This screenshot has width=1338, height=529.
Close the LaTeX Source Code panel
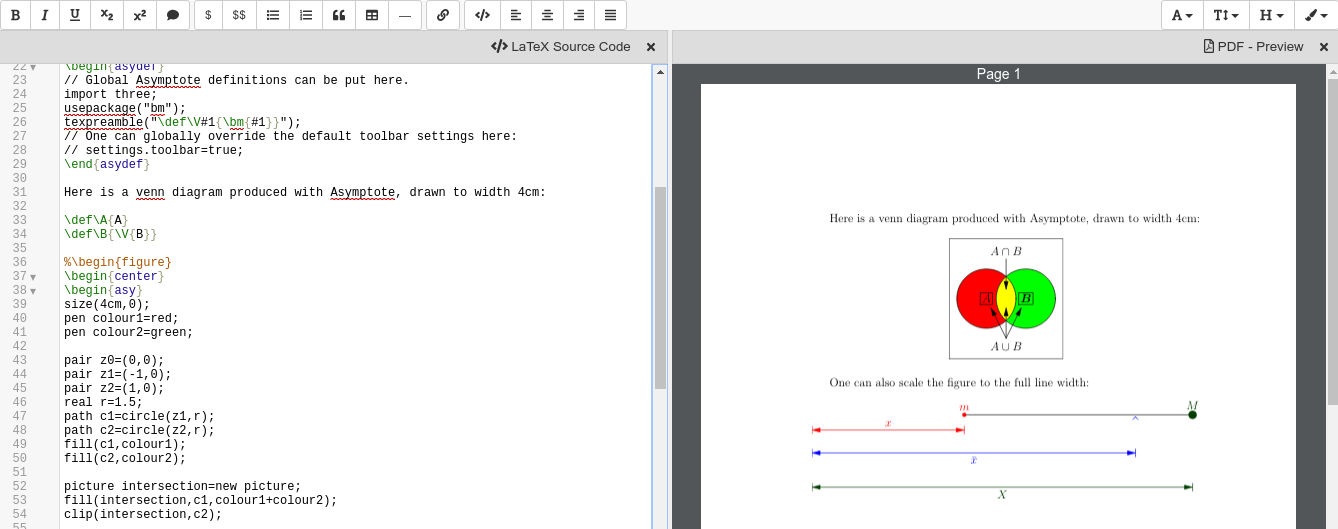(x=651, y=47)
